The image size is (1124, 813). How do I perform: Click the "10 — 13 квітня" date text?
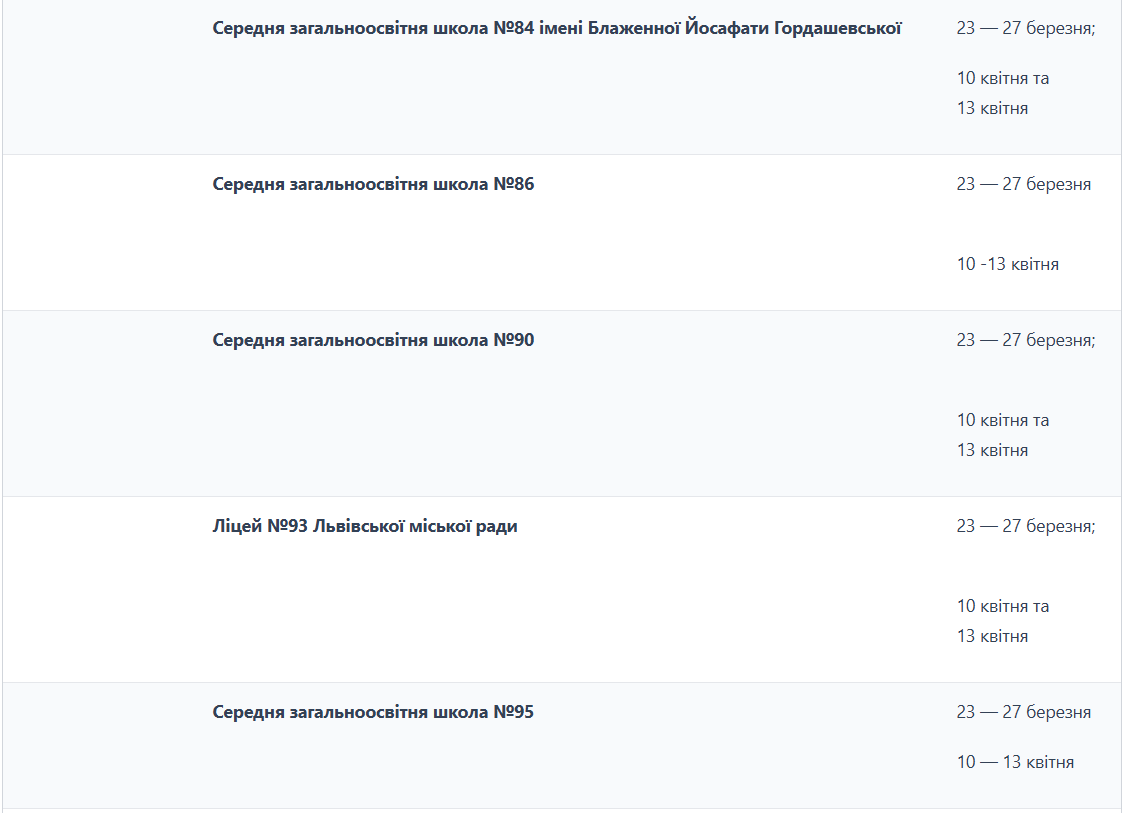[x=1015, y=762]
